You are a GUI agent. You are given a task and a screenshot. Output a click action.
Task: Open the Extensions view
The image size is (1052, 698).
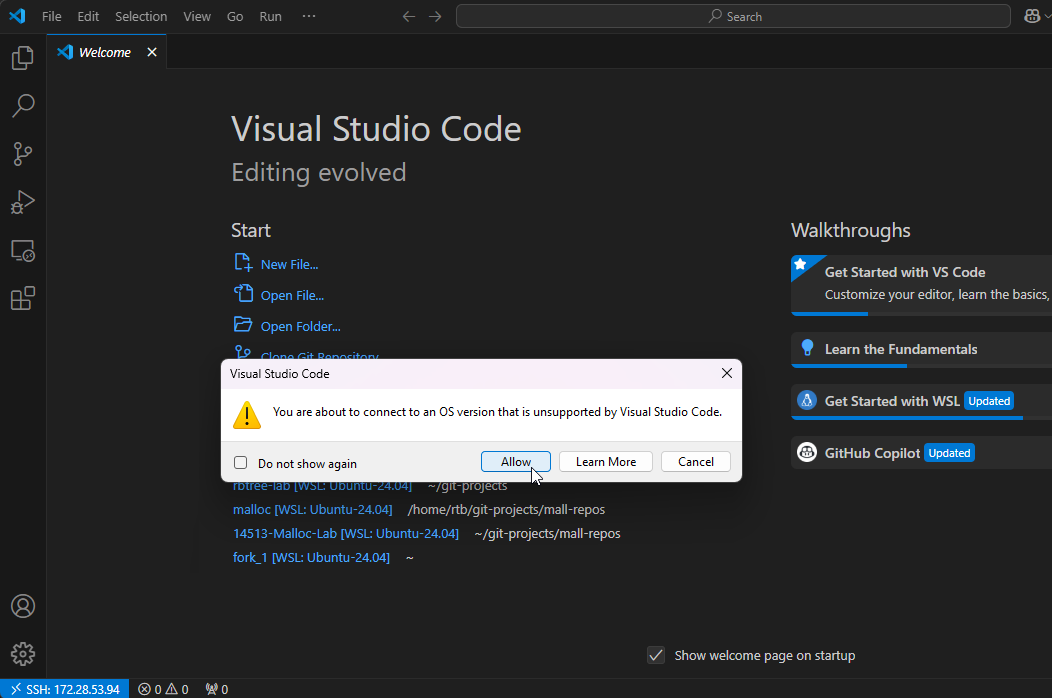23,299
